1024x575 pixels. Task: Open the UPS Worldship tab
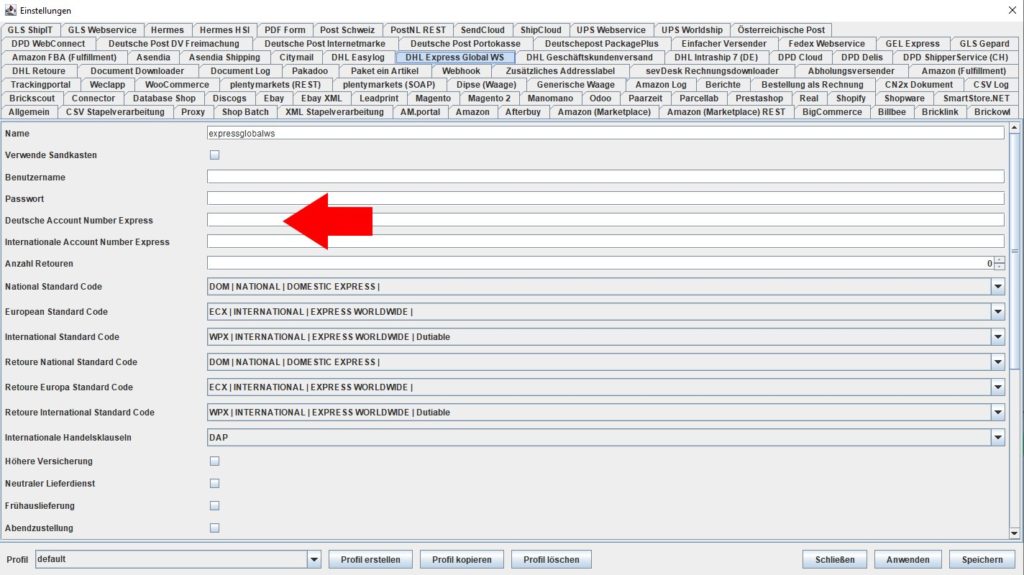[x=692, y=30]
